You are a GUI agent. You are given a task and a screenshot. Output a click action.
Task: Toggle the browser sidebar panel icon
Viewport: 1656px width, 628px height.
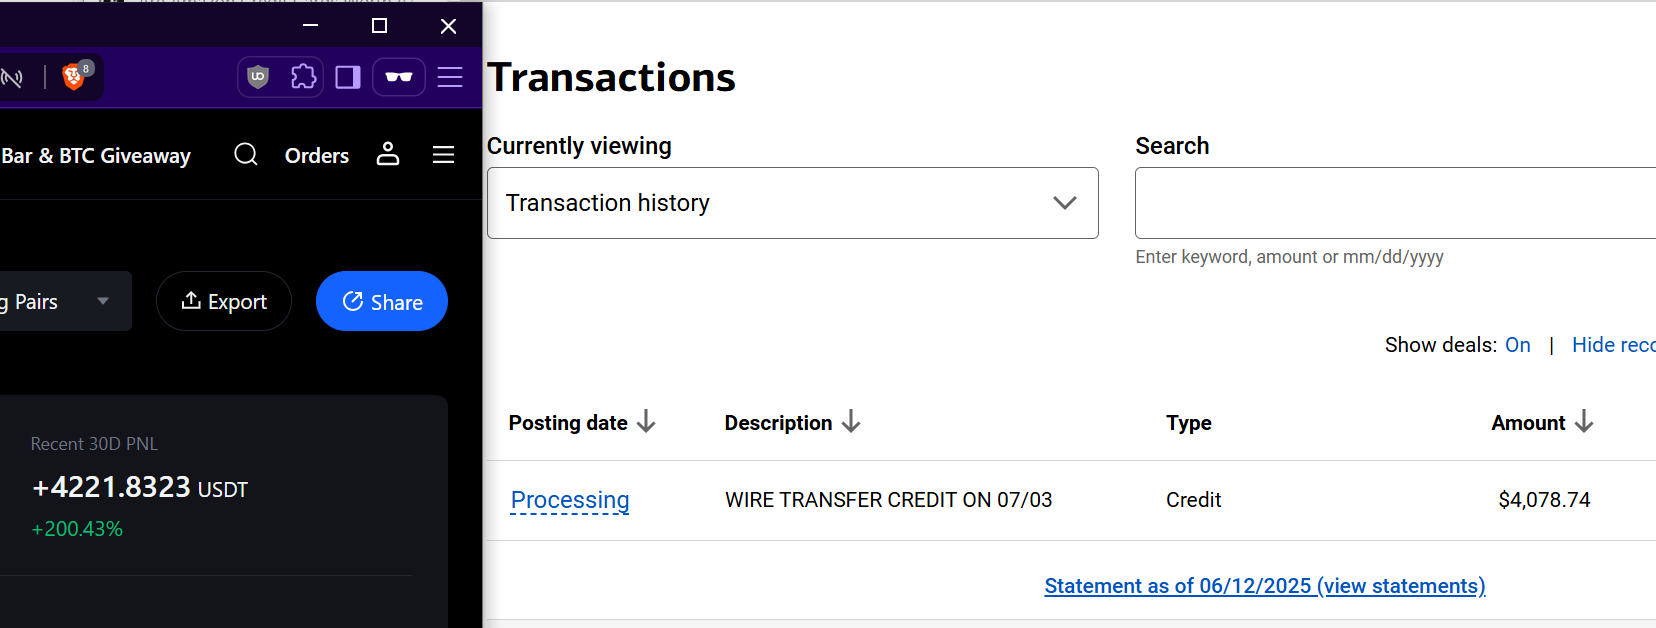(348, 77)
